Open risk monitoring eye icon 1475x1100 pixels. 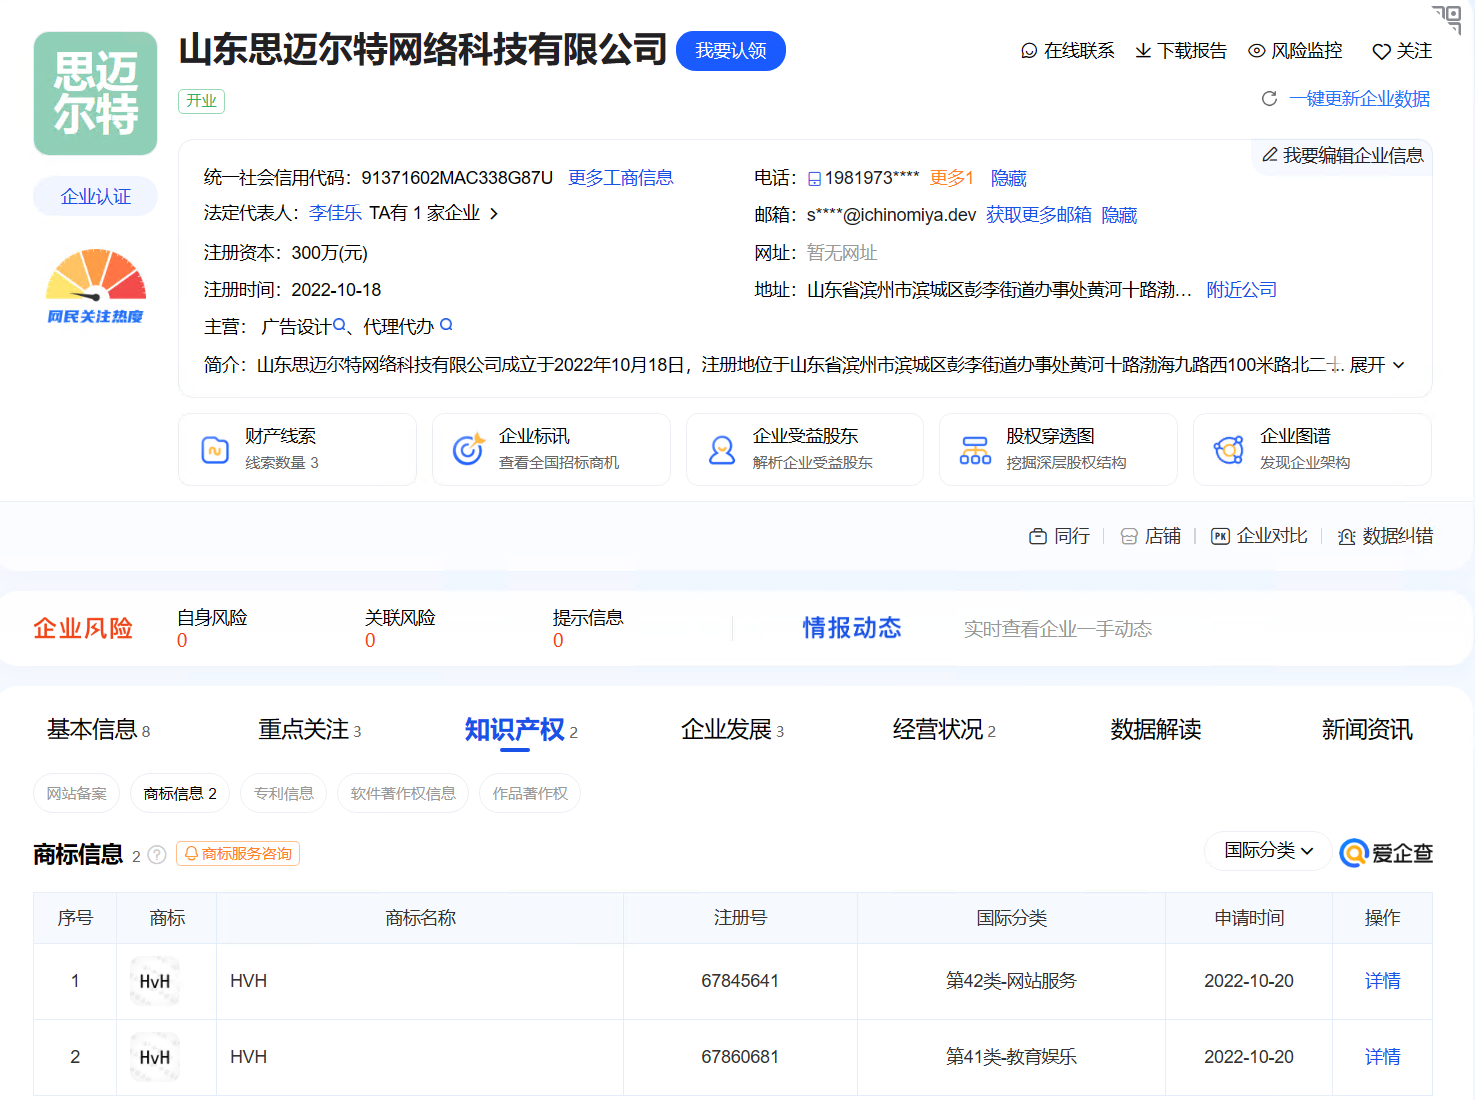1257,51
